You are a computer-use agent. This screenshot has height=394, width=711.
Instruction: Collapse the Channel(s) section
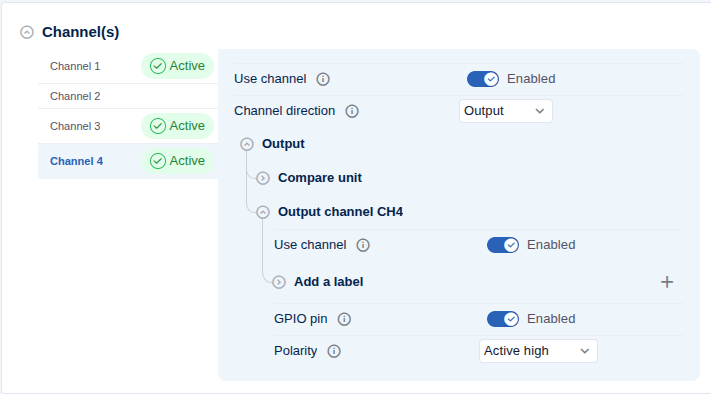27,32
